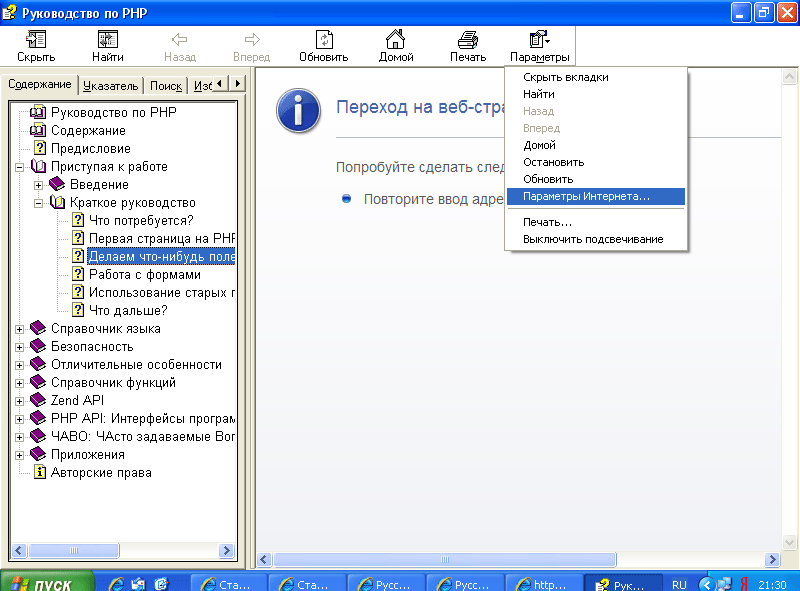
Task: Click the Найти toolbar icon
Action: (108, 39)
